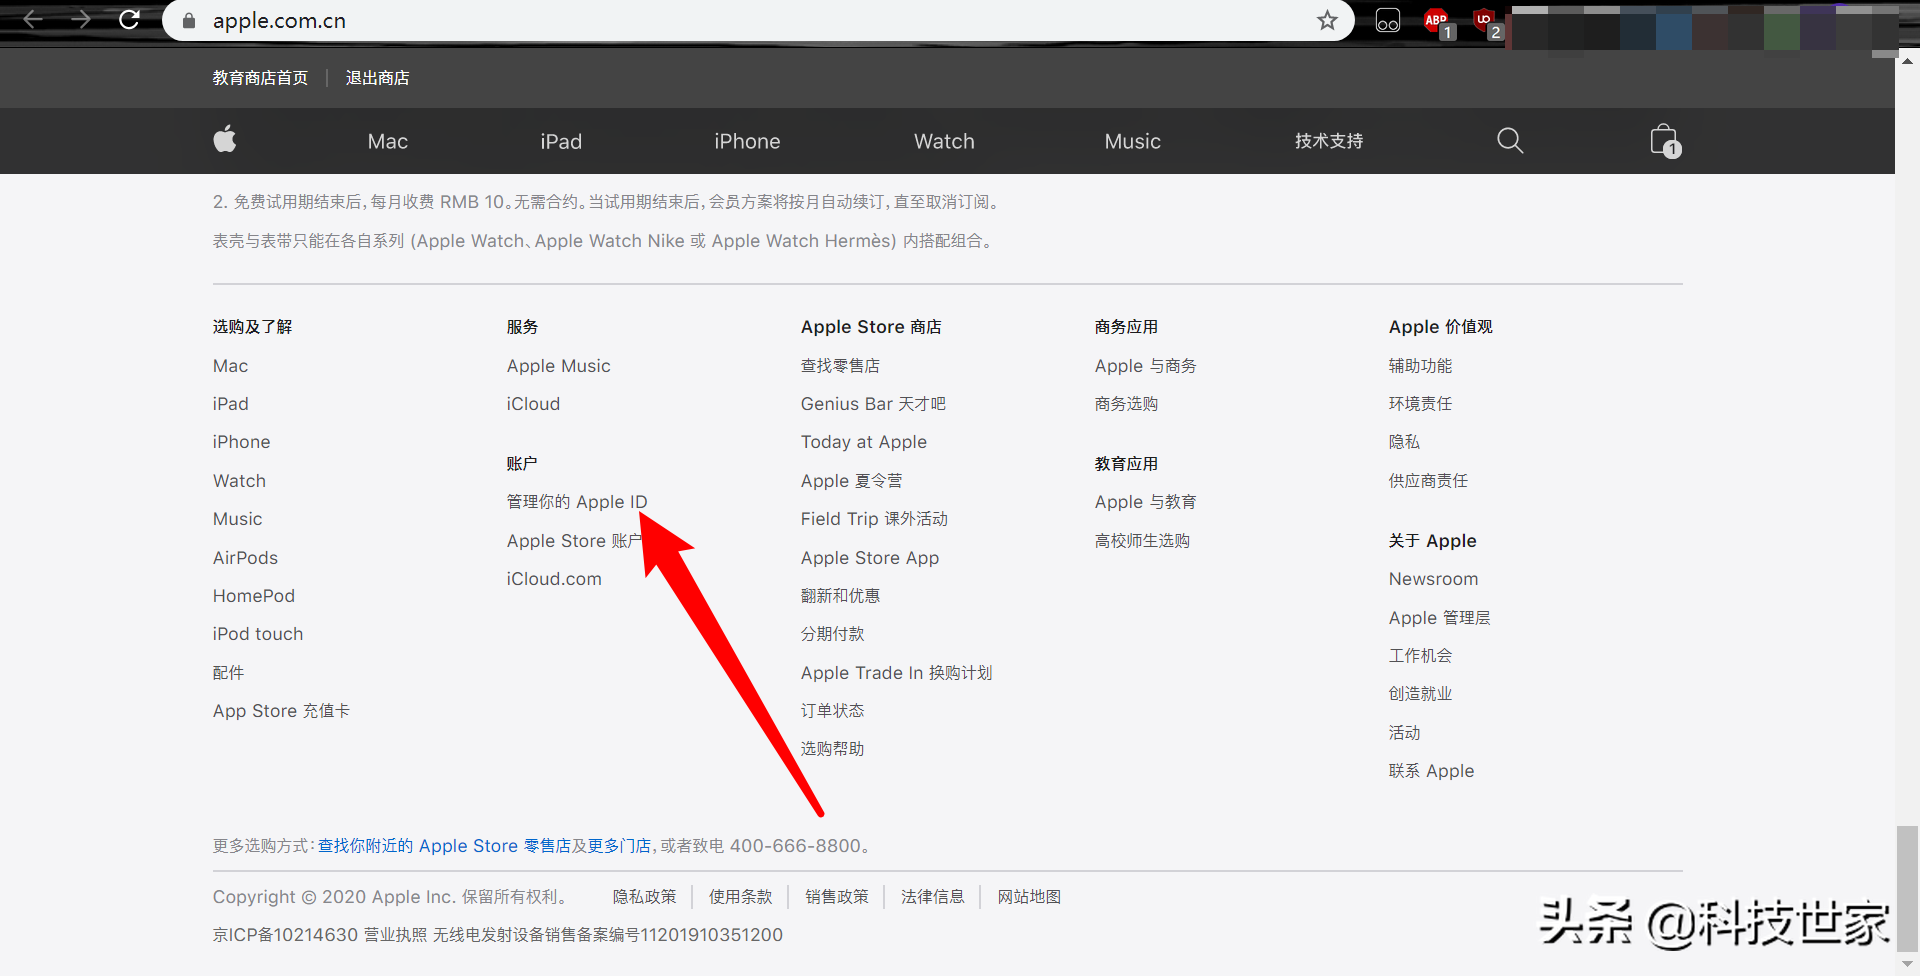Select Mac in the navigation bar
1920x976 pixels.
pyautogui.click(x=387, y=141)
